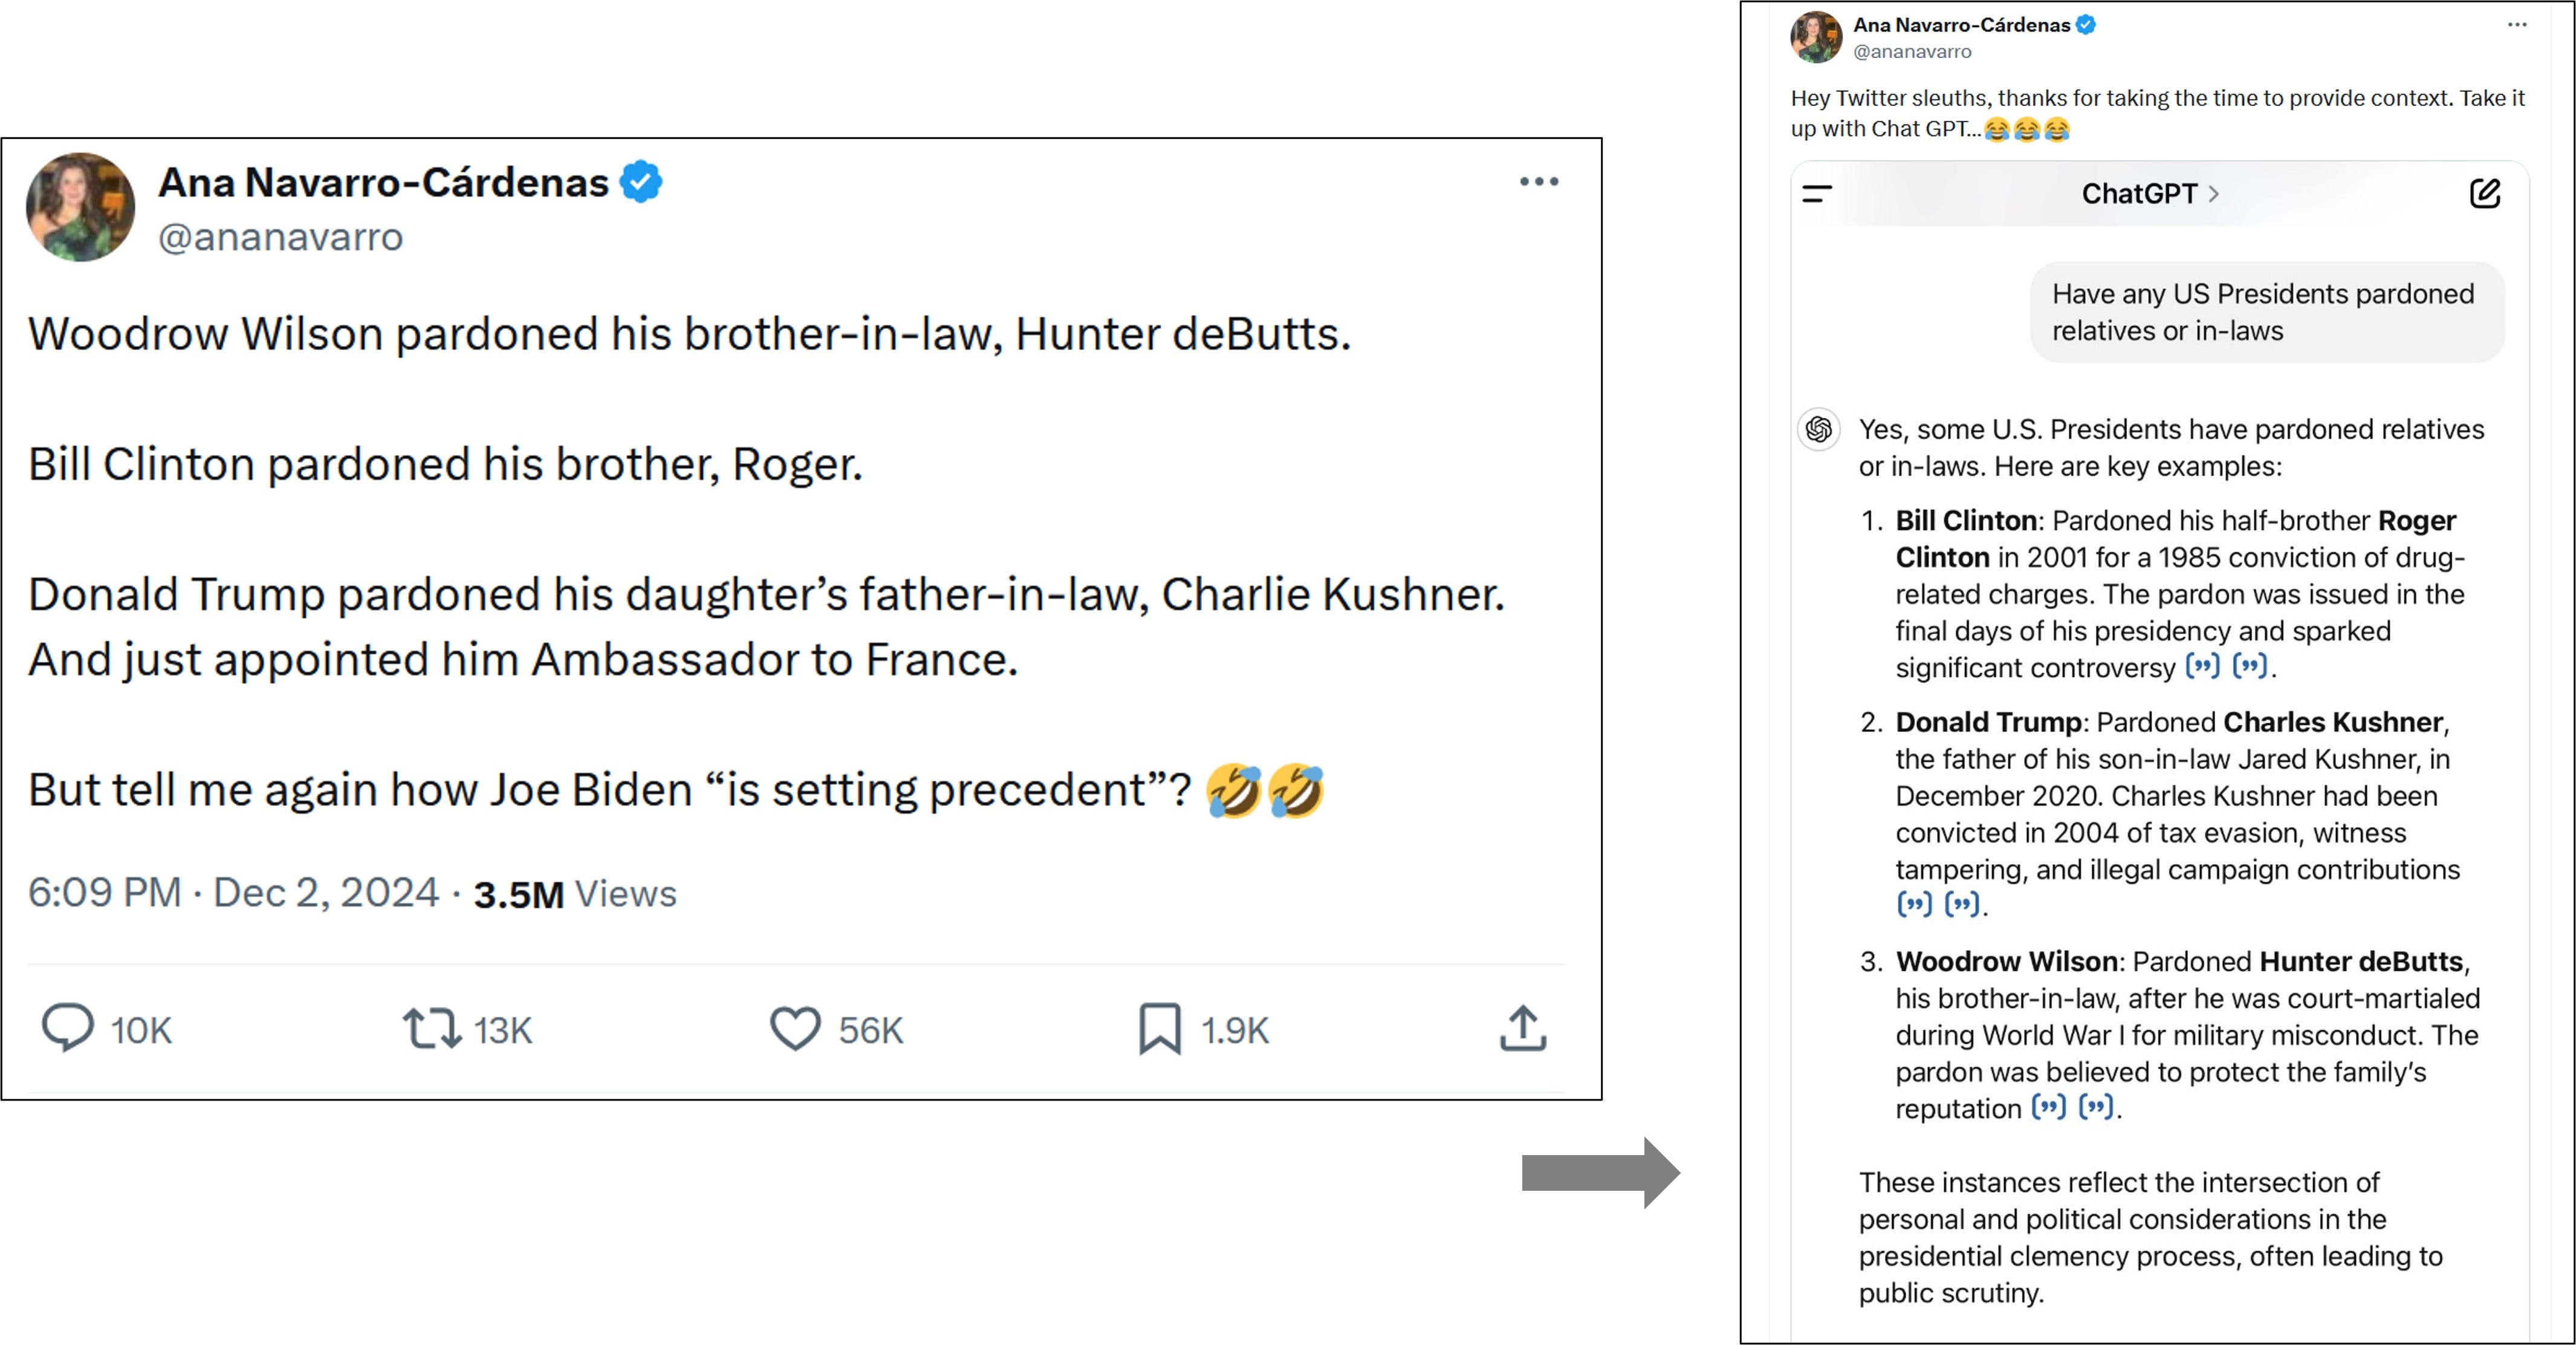Click the small avatar on the right tweet

[x=1816, y=37]
